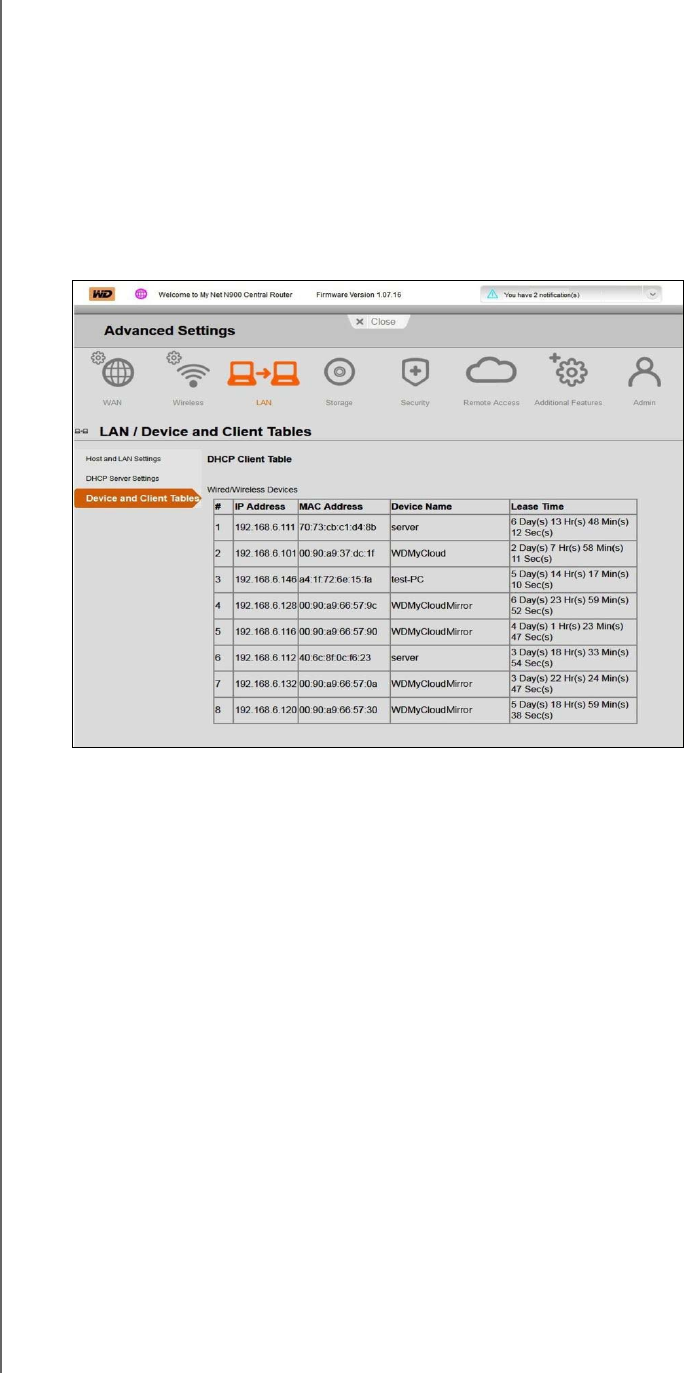Click WDMyCloudMirror in row 4
This screenshot has width=684, height=1373.
[431, 605]
